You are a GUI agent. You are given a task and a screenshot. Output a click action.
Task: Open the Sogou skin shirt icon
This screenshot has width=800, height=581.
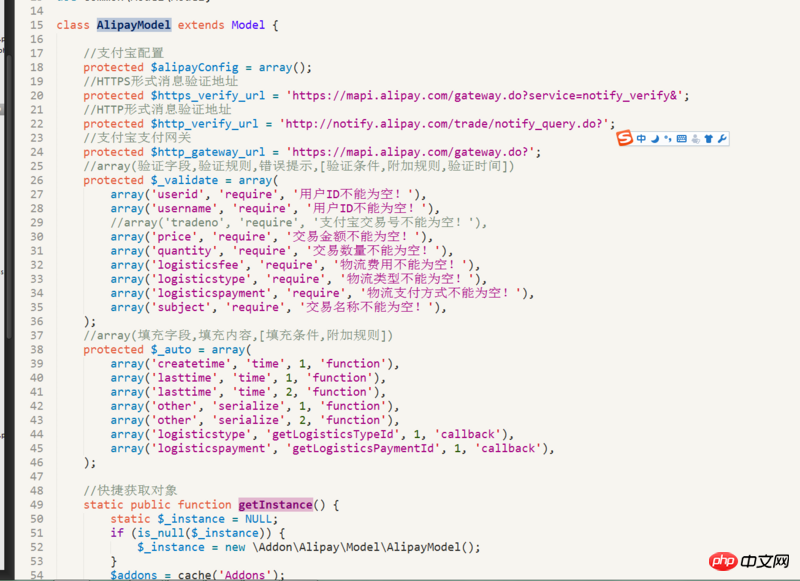(x=709, y=138)
